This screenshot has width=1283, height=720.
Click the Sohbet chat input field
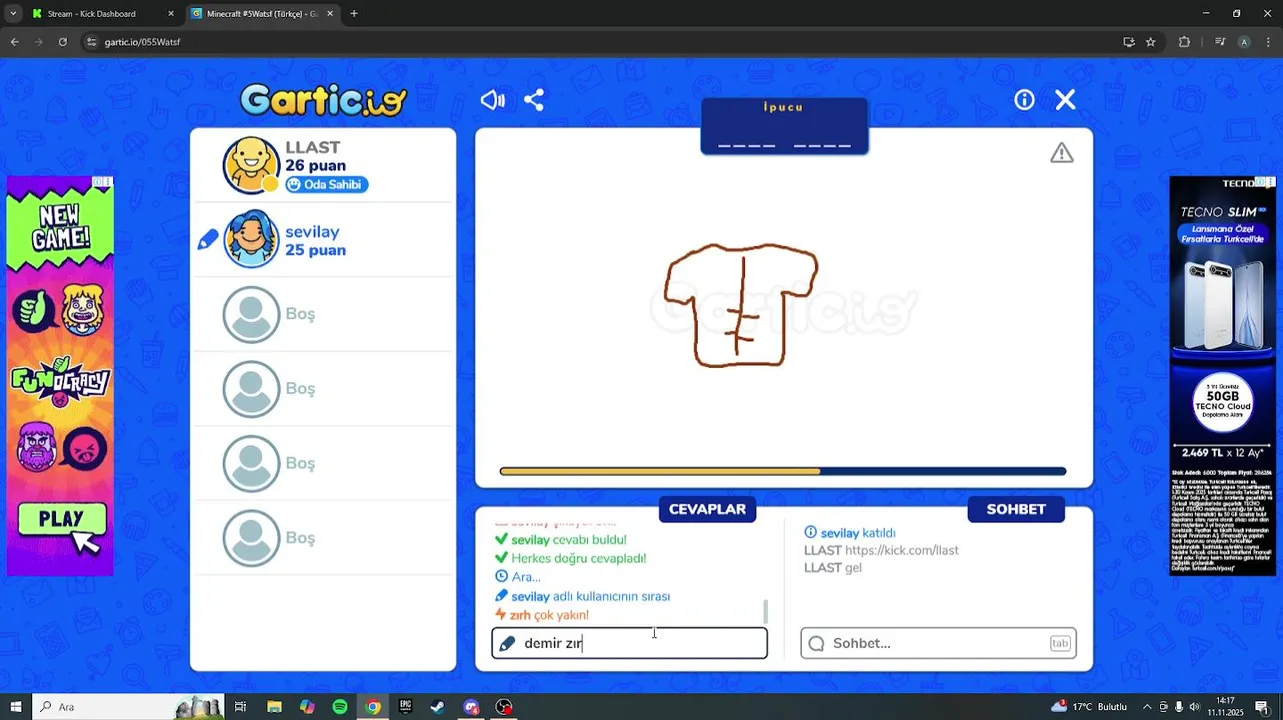(x=938, y=643)
